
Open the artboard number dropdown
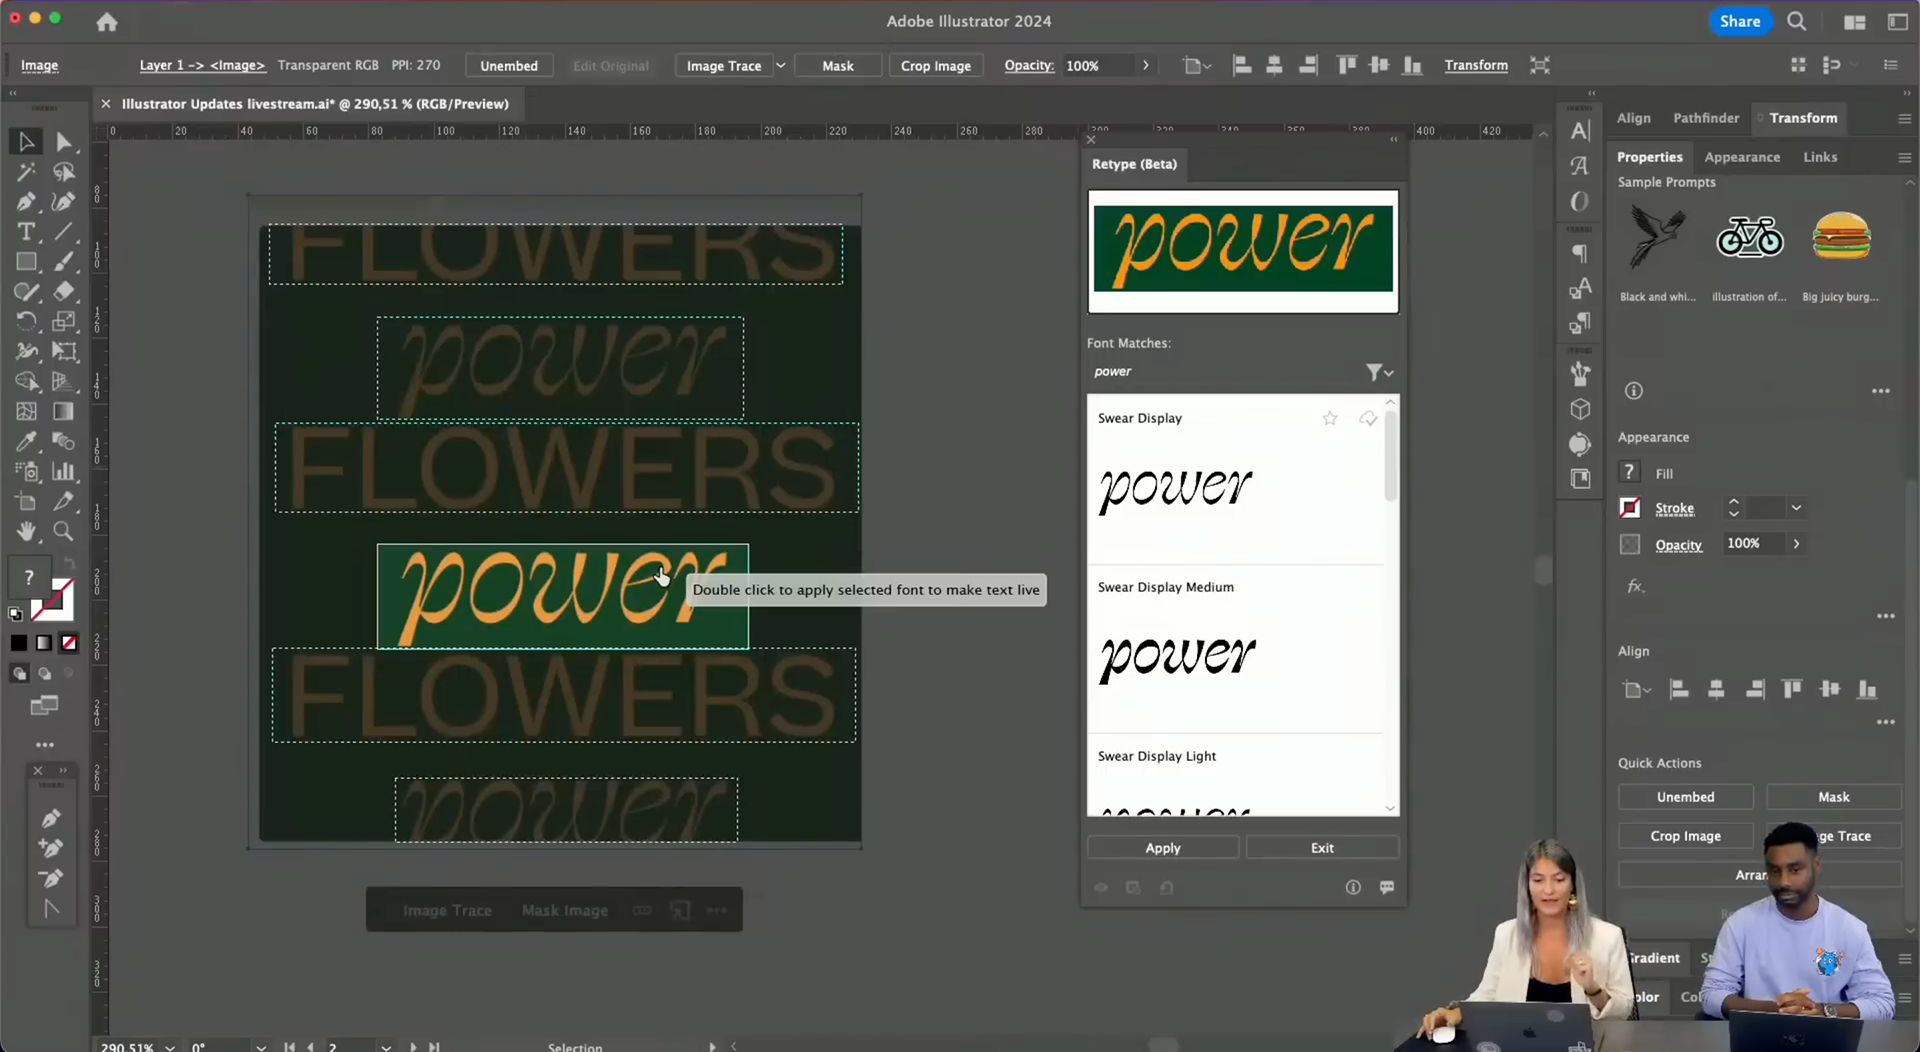[x=385, y=1047]
